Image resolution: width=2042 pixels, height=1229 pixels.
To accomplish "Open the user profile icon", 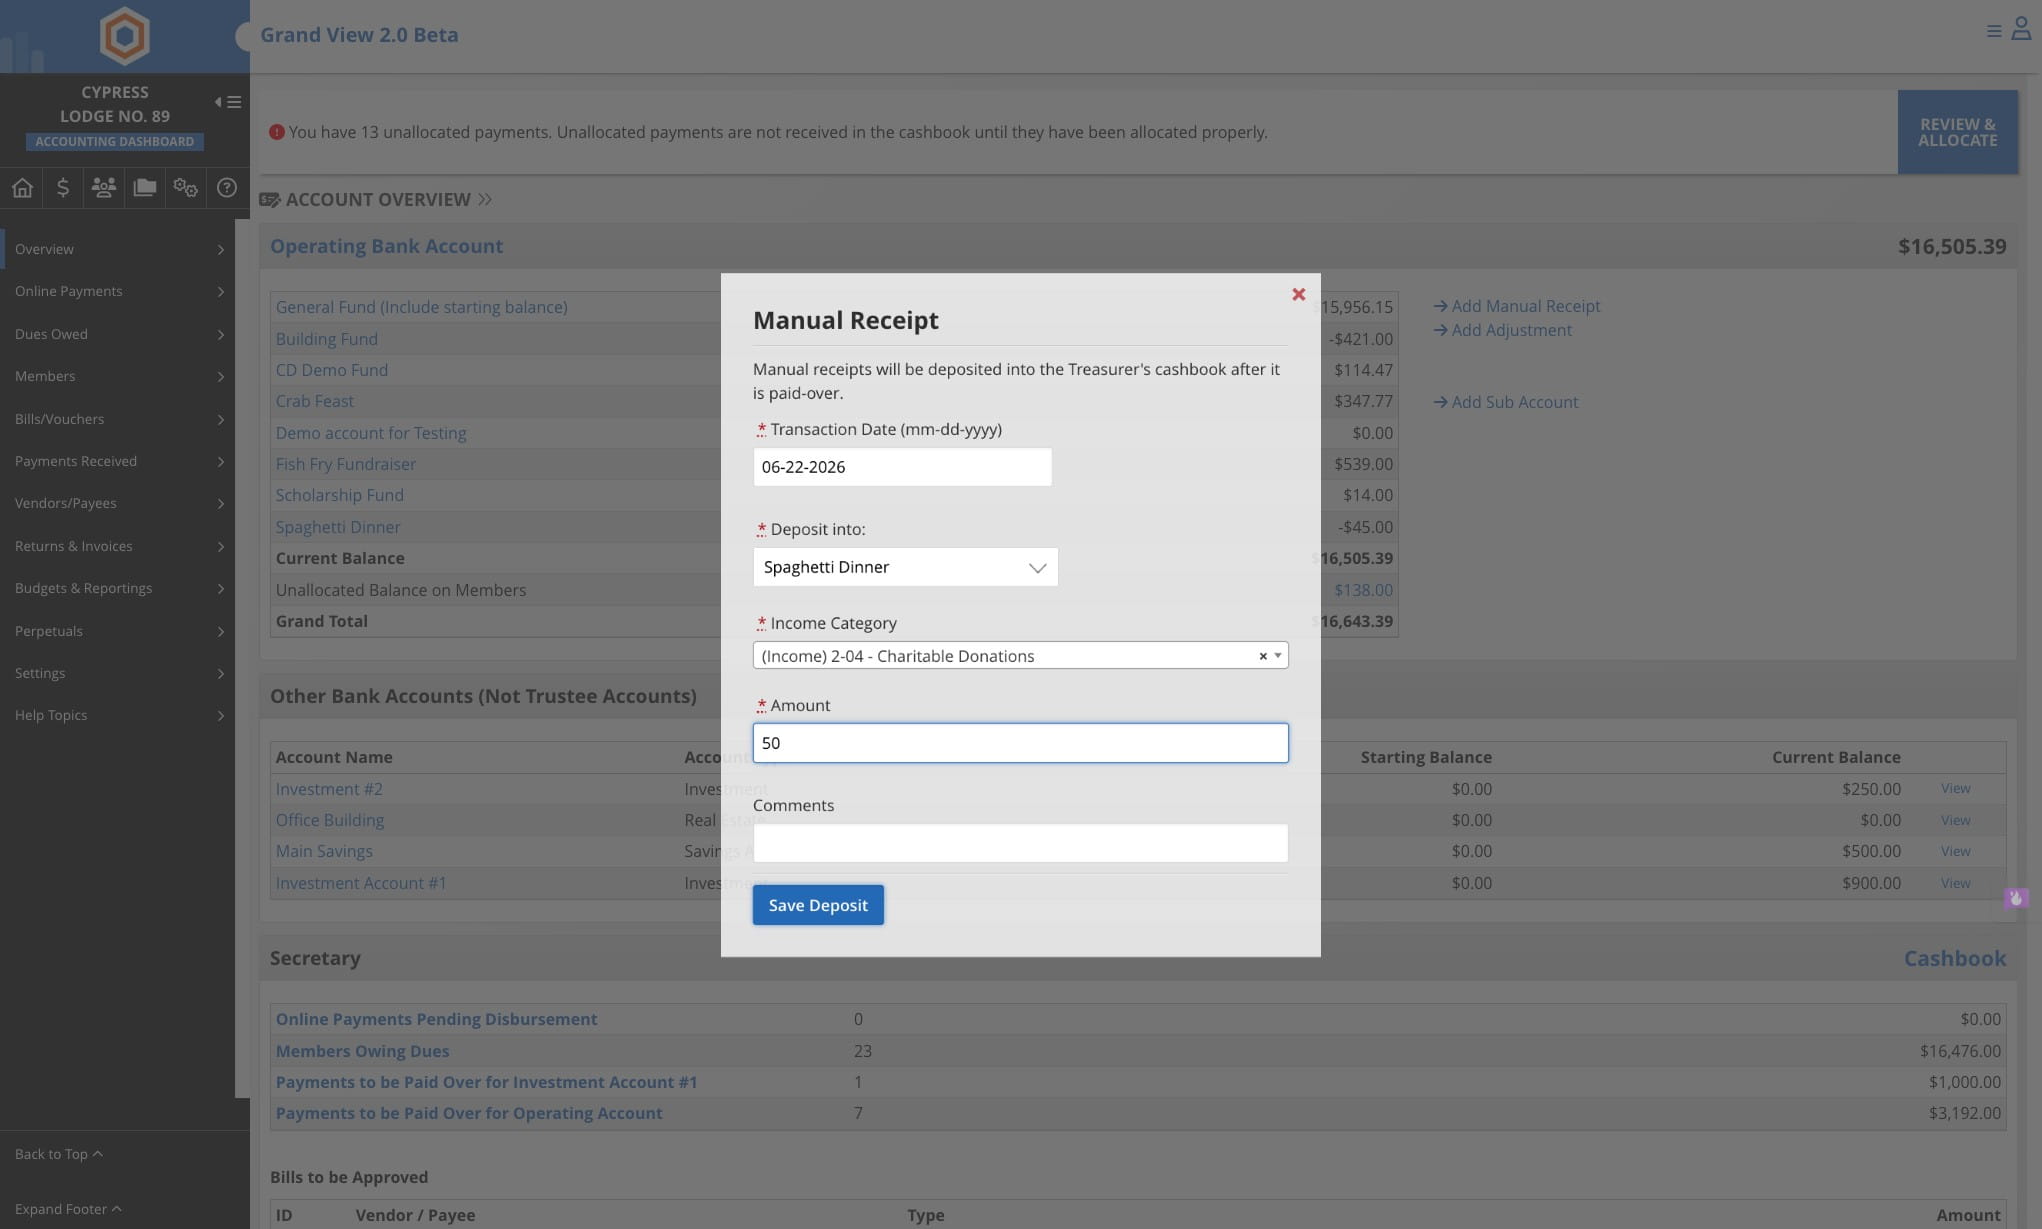I will click(2021, 29).
